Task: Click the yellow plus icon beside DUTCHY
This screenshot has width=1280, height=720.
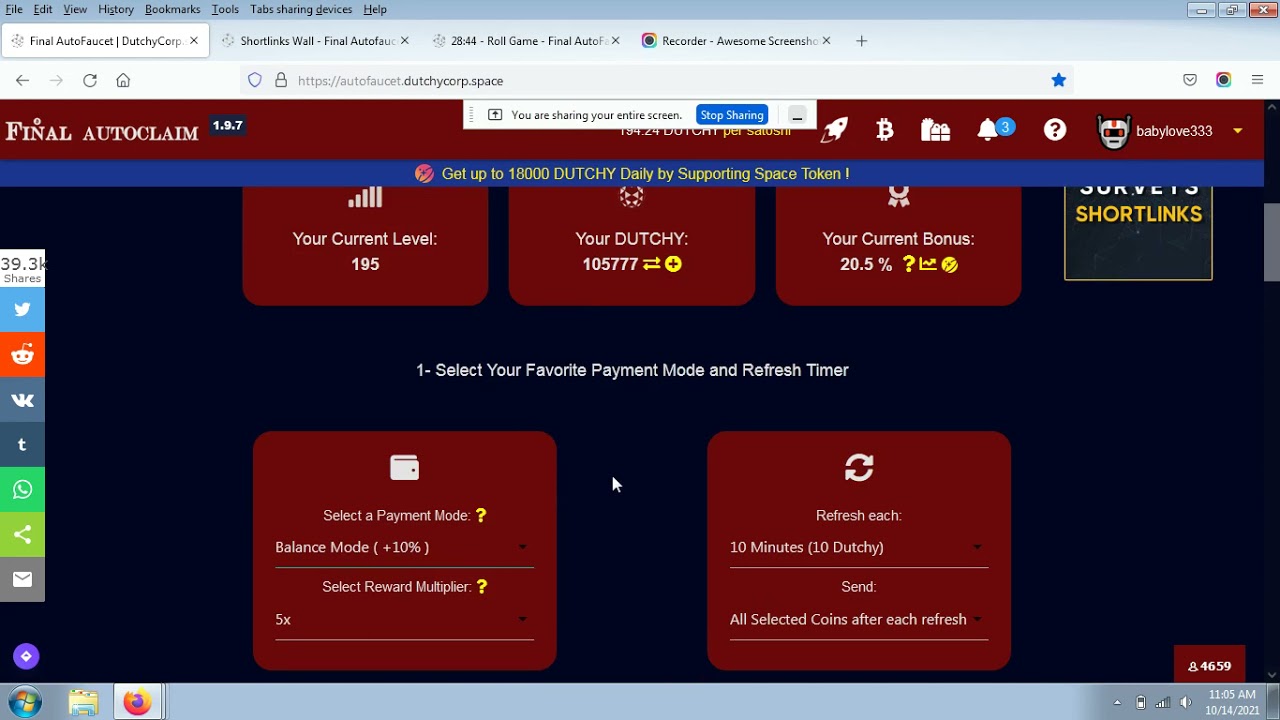Action: pos(673,264)
